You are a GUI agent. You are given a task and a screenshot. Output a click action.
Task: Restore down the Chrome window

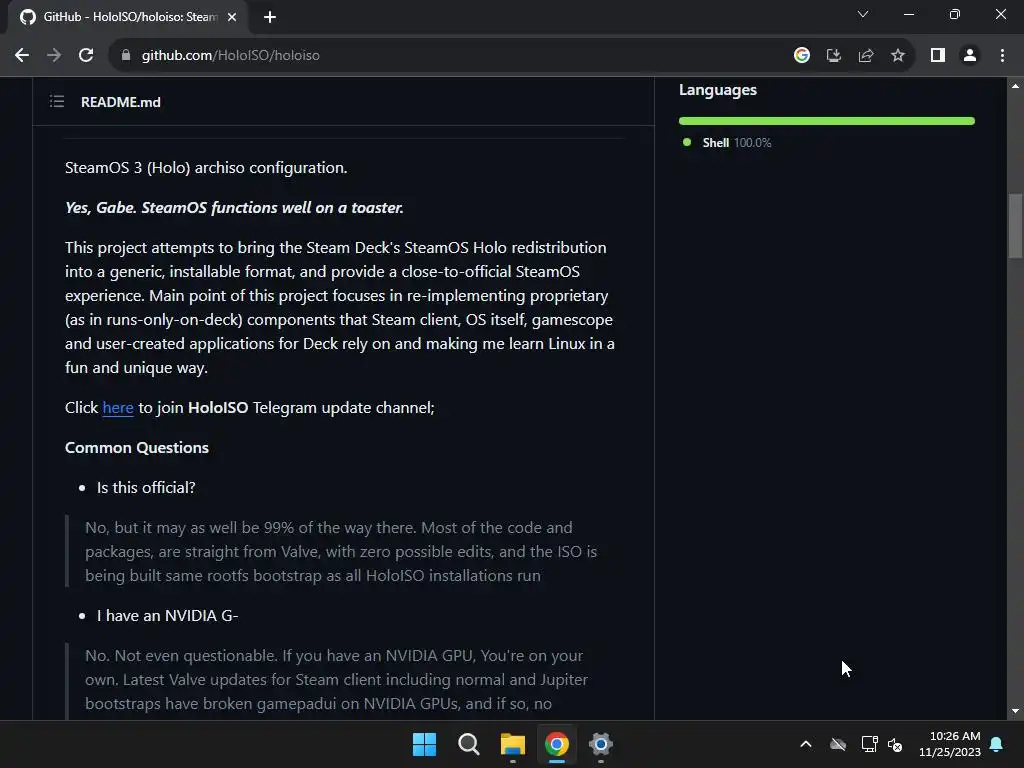click(x=955, y=14)
